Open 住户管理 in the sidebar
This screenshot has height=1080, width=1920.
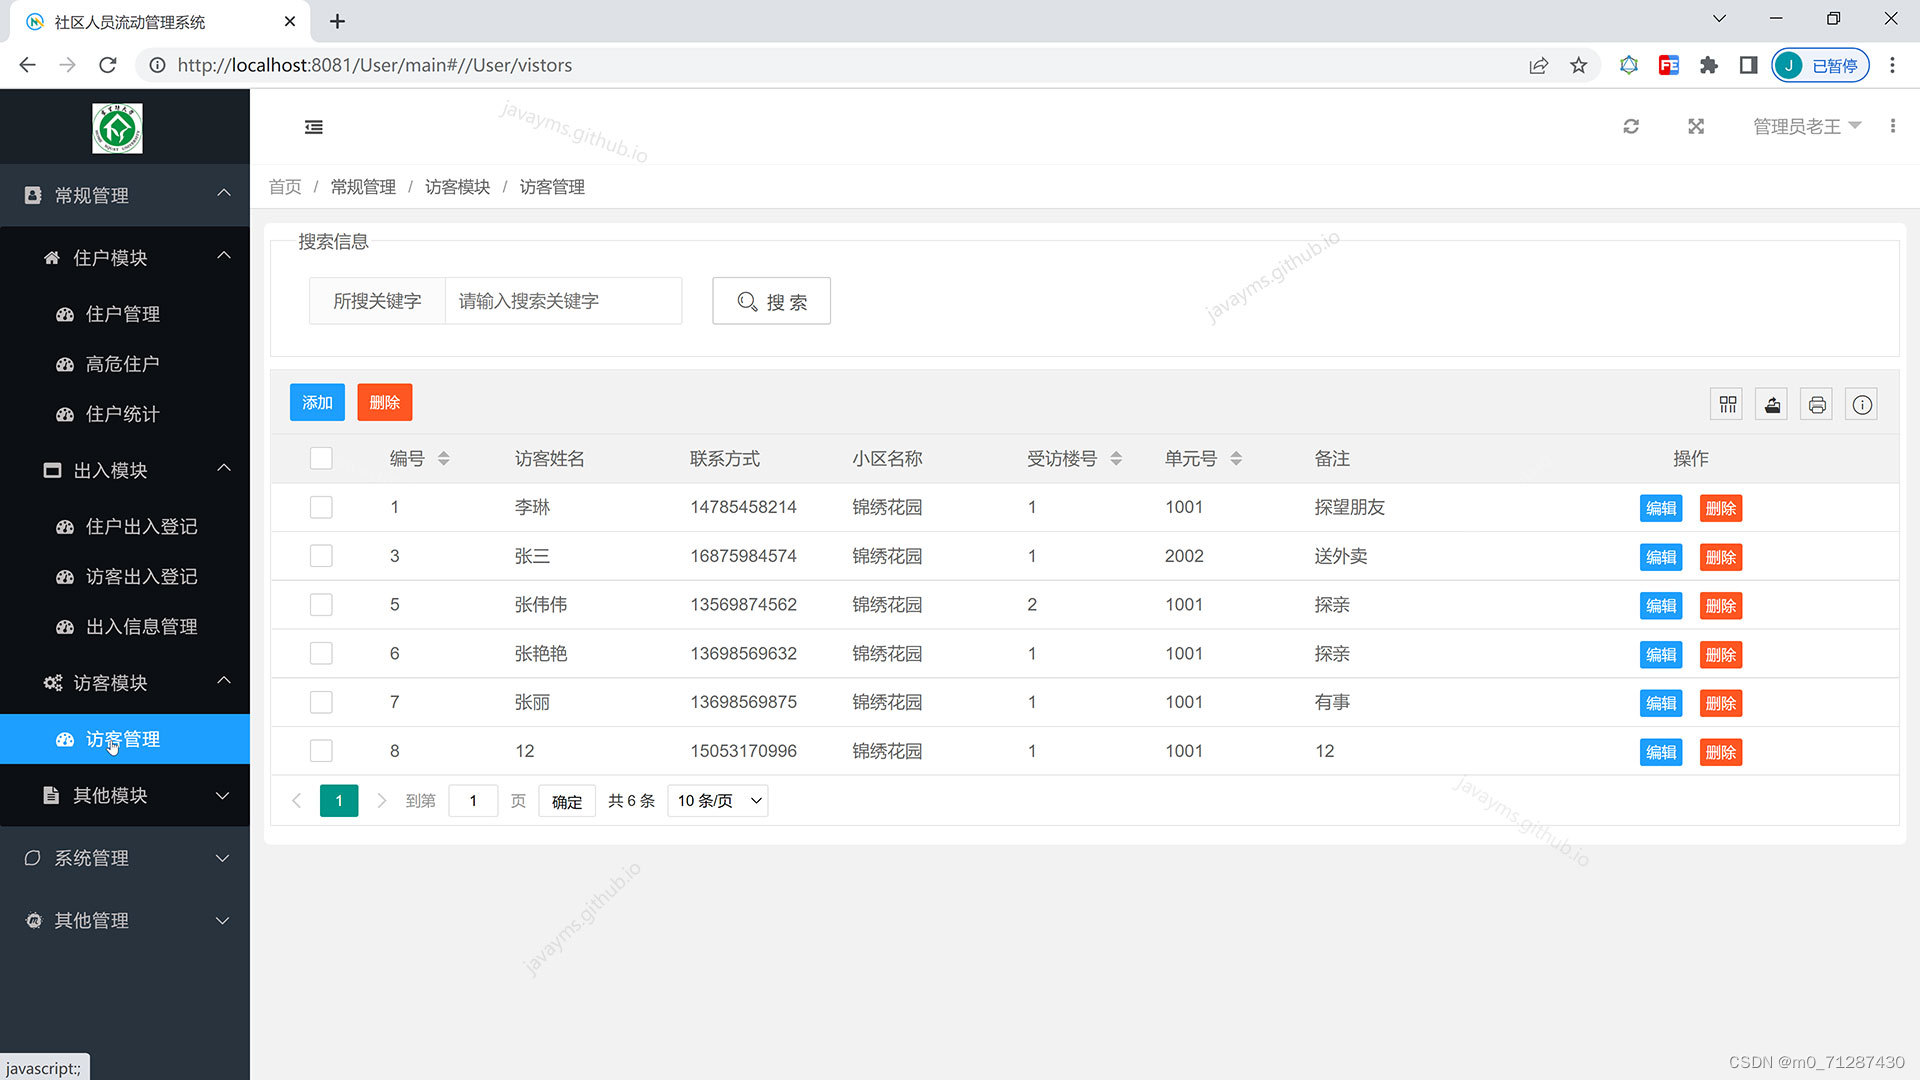coord(122,314)
